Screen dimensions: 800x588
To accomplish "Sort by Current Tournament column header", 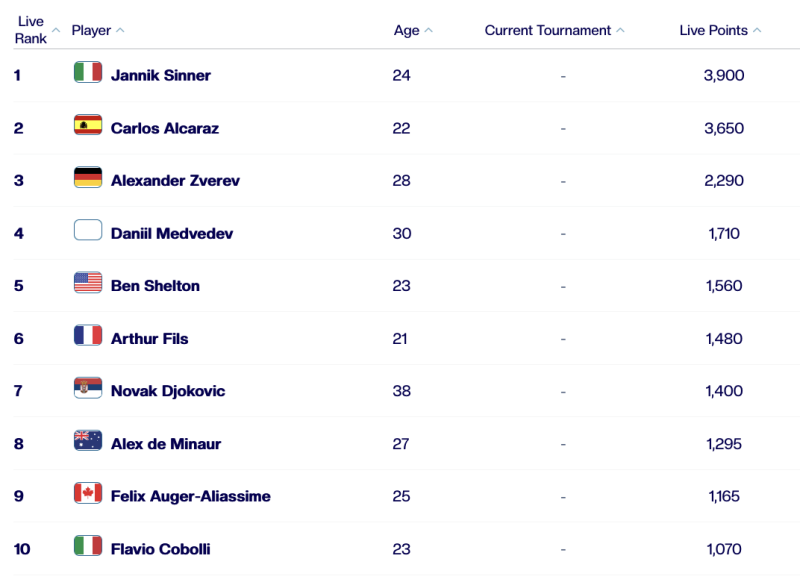I will [548, 30].
